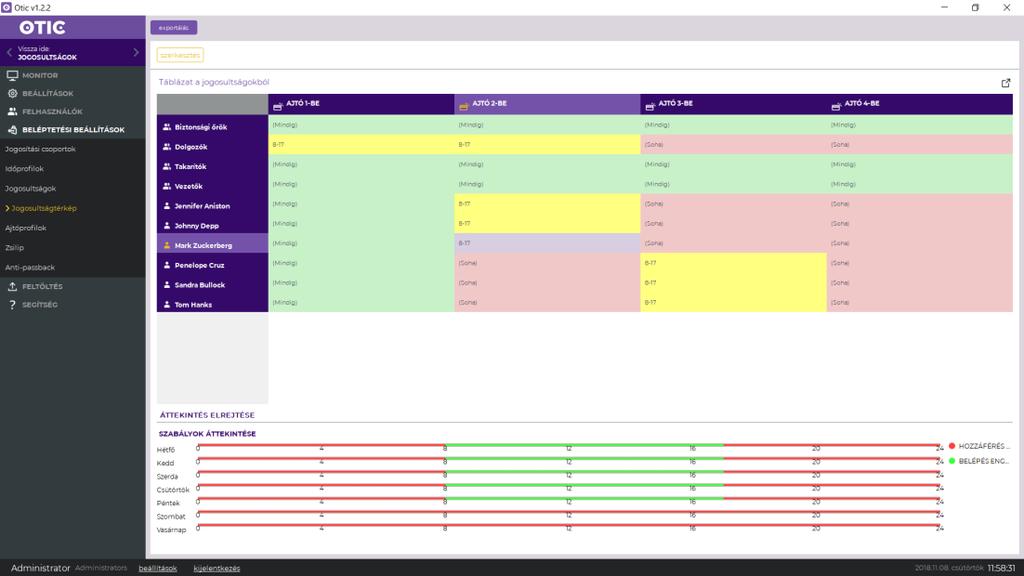Click the group icon of Vezetők
Image resolution: width=1024 pixels, height=576 pixels.
pyautogui.click(x=167, y=185)
